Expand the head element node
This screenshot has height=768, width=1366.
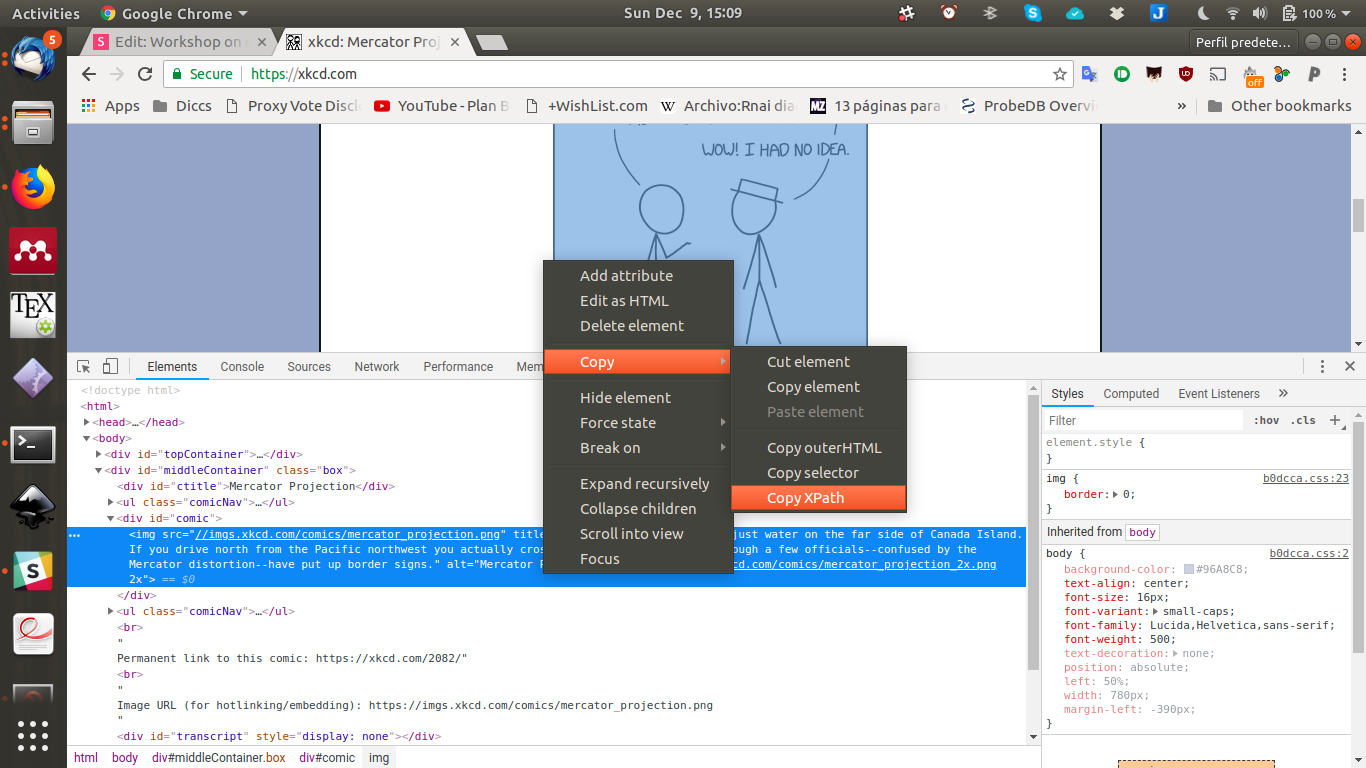[x=87, y=423]
